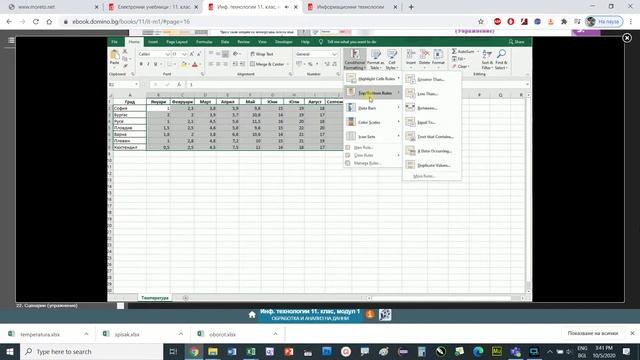Open PowerPoint from the Windows taskbar

click(x=289, y=351)
